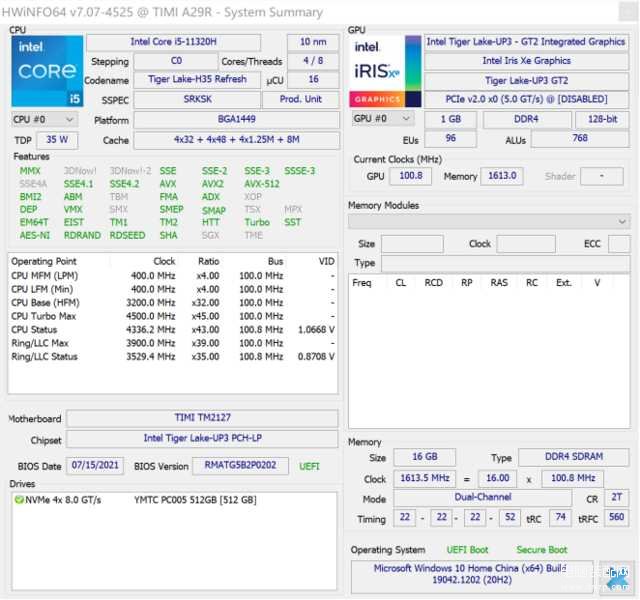Select the Ring/LLC Status row

pyautogui.click(x=173, y=357)
